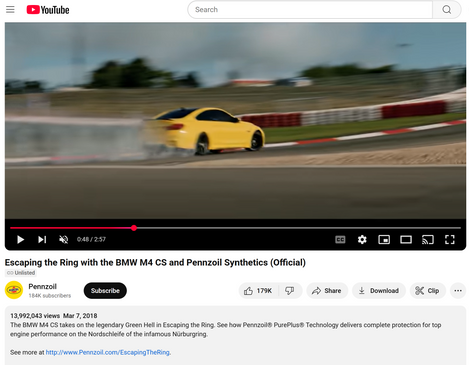The width and height of the screenshot is (469, 365).
Task: Download the video
Action: (379, 291)
